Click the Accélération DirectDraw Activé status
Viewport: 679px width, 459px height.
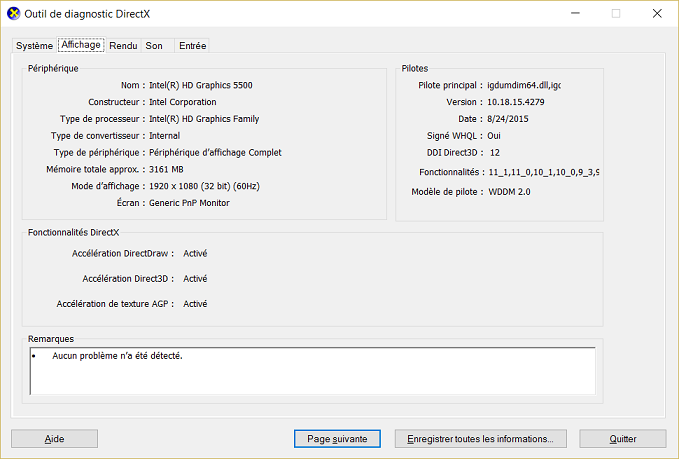(195, 253)
